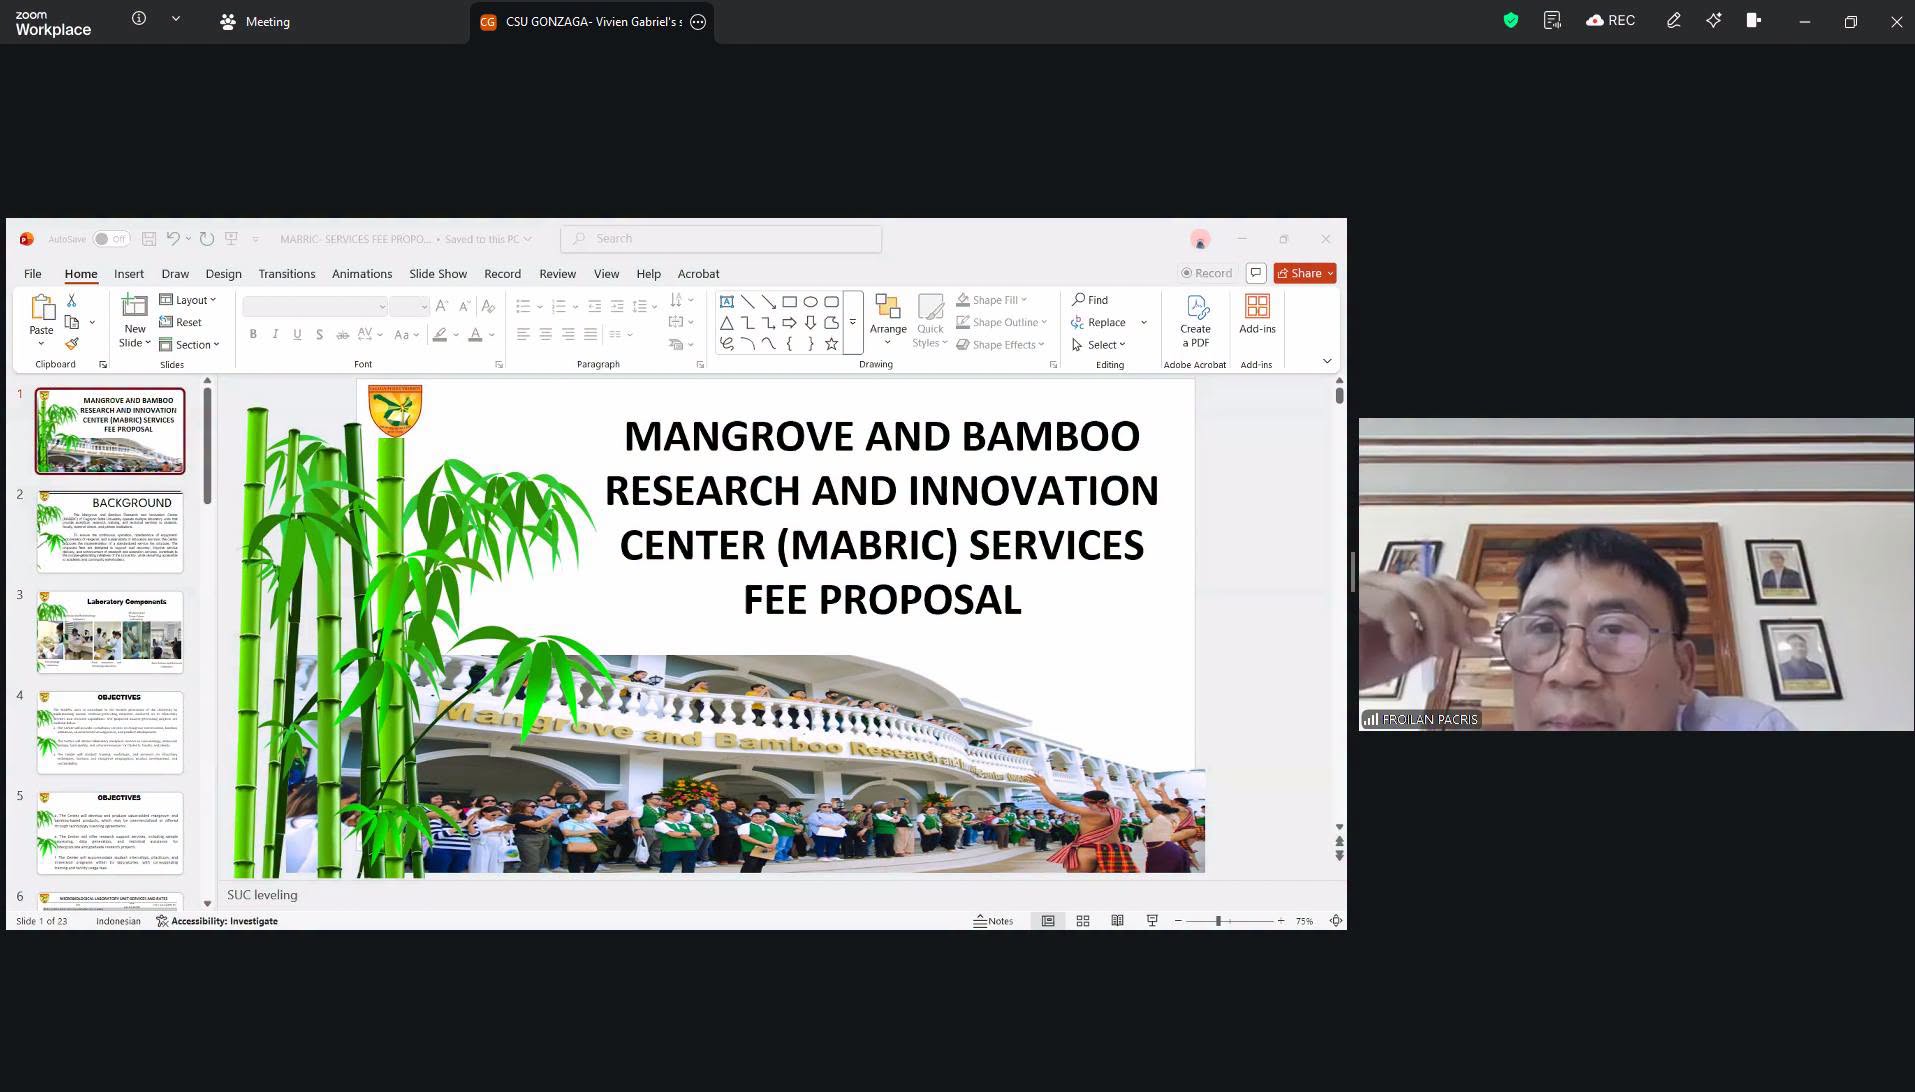Viewport: 1915px width, 1092px height.
Task: Open the Transitions ribbon tab
Action: (286, 274)
